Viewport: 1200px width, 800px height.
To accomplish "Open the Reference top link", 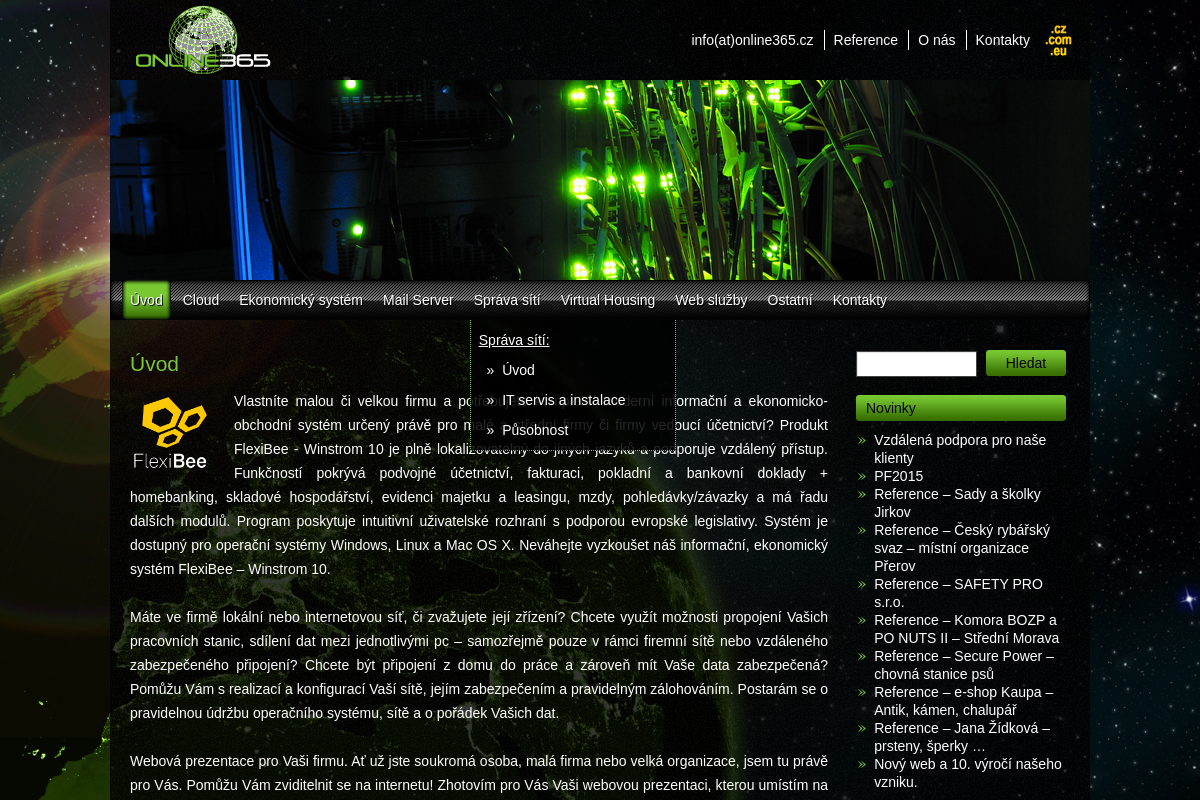I will coord(866,40).
